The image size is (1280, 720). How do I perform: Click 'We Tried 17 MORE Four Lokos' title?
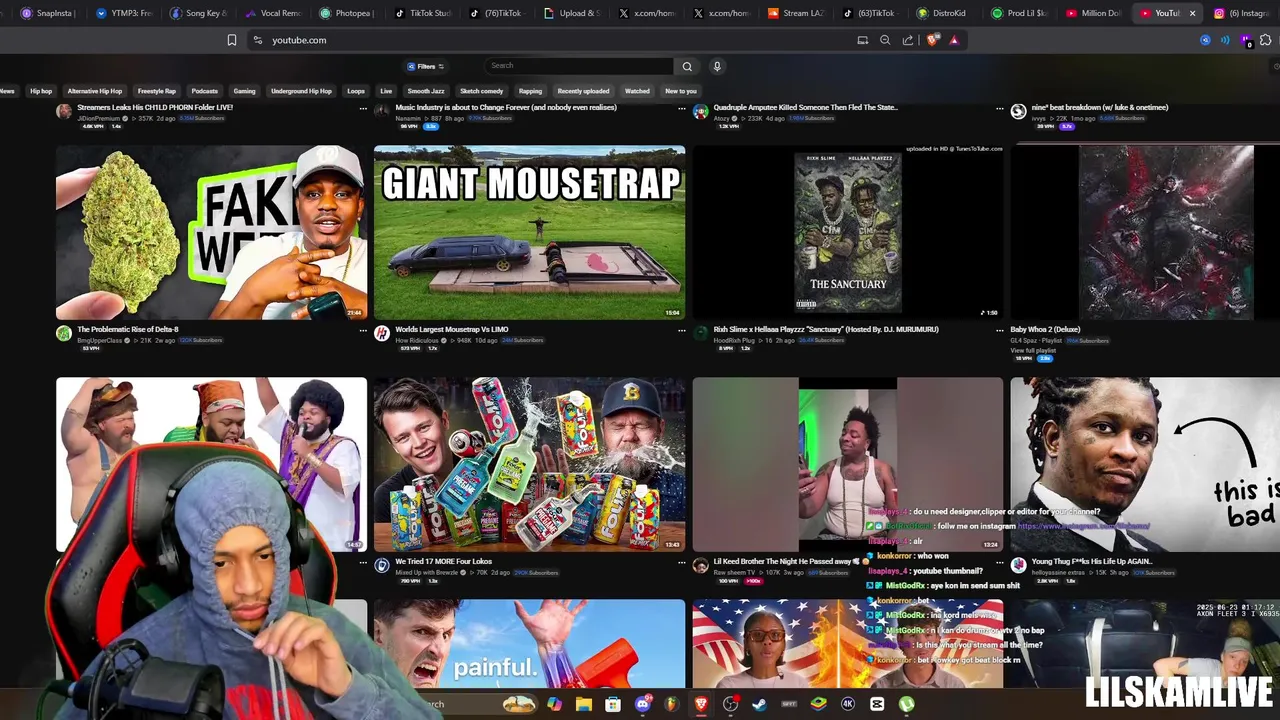(443, 561)
